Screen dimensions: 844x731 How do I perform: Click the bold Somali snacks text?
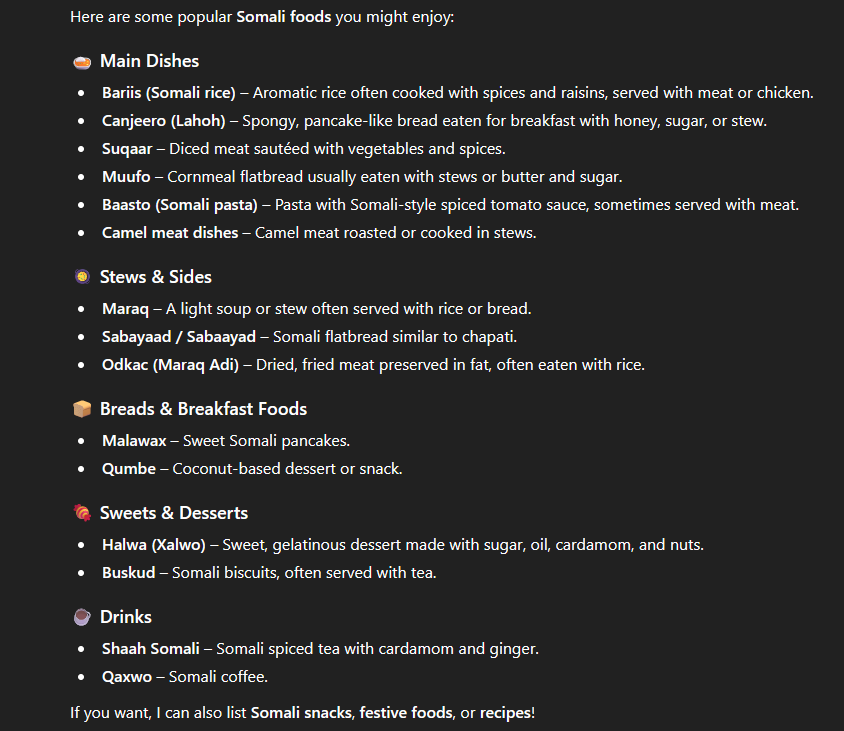[x=300, y=713]
